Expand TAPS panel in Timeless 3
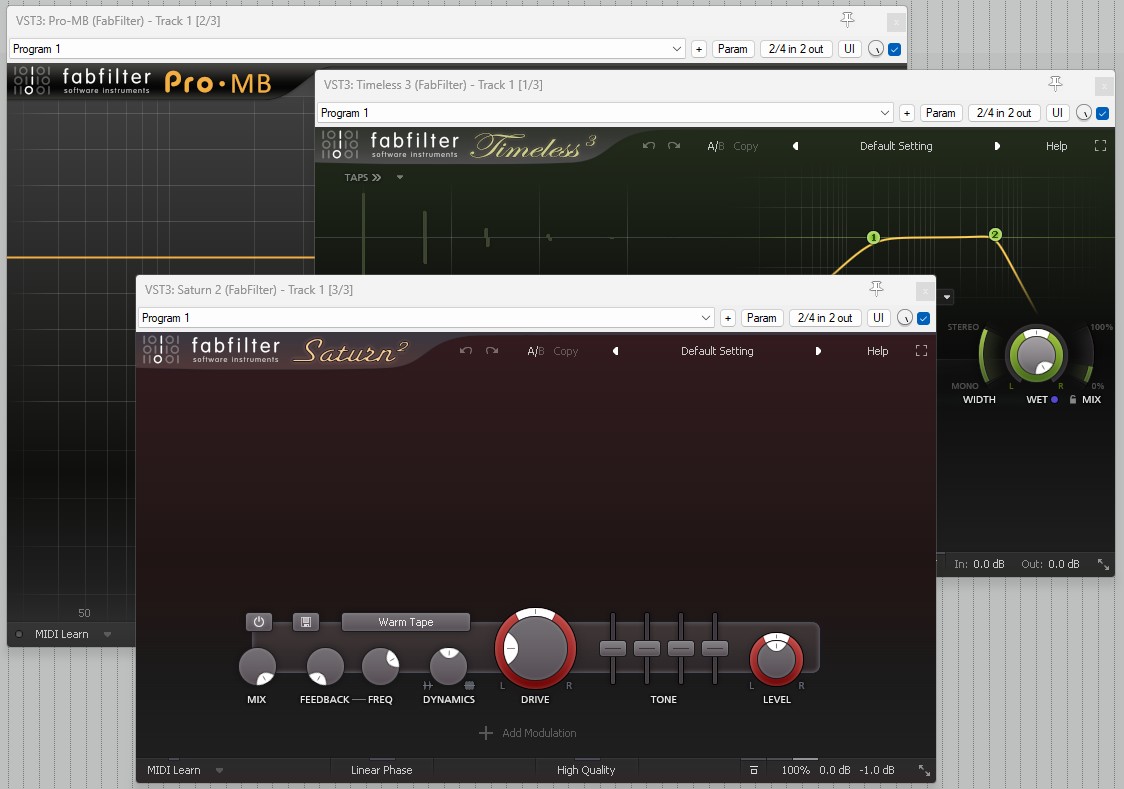The width and height of the screenshot is (1124, 789). [x=363, y=178]
